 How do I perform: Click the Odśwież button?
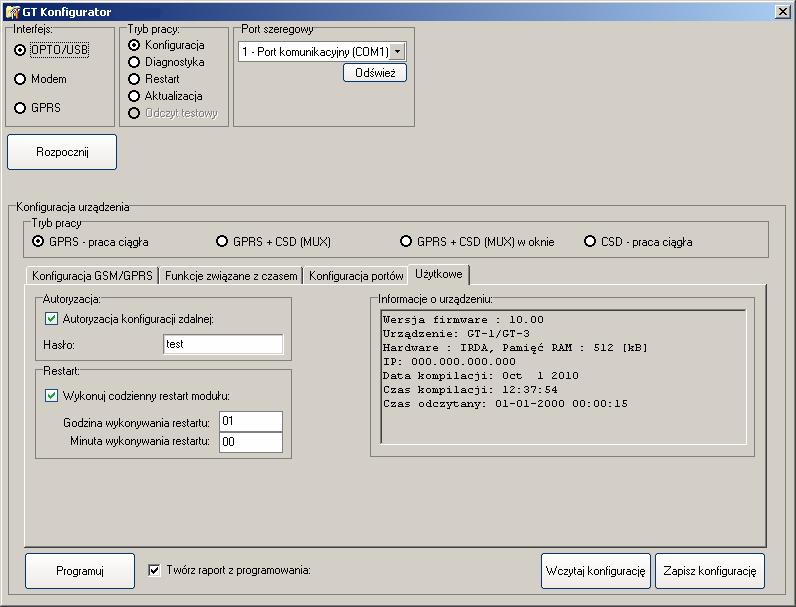pyautogui.click(x=375, y=73)
